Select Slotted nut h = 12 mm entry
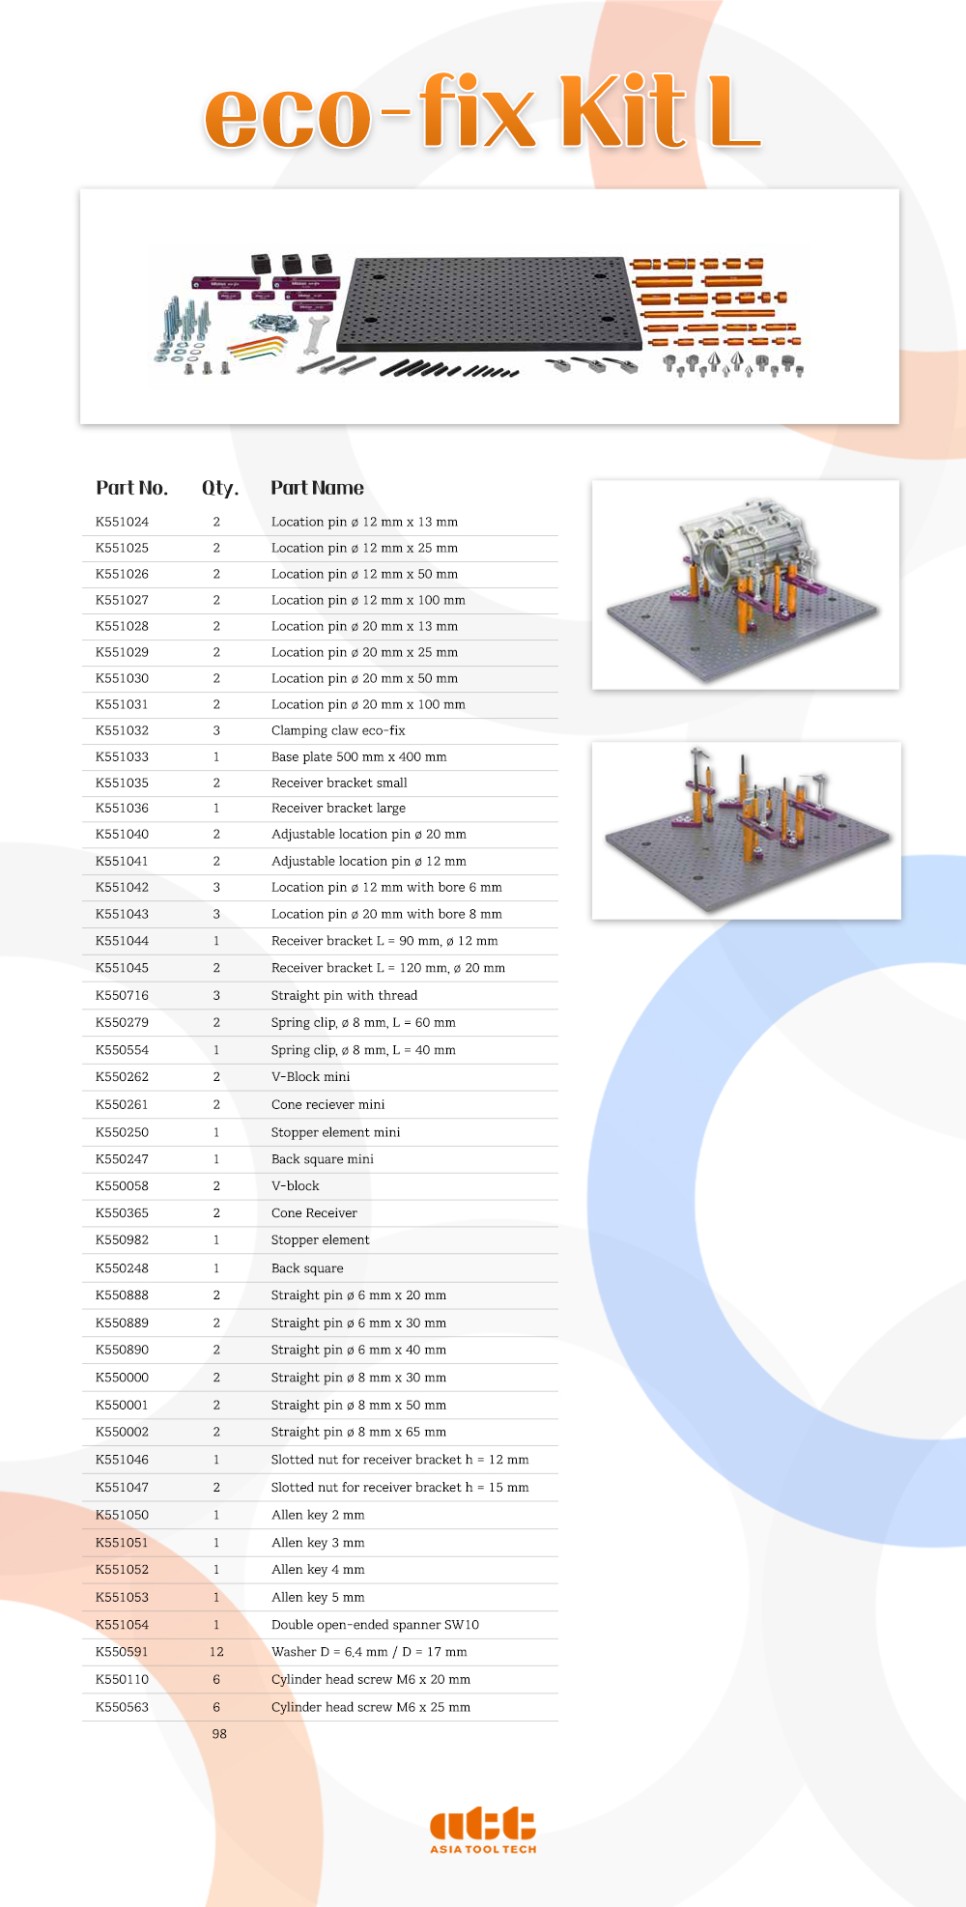The image size is (966, 1907). (400, 1460)
